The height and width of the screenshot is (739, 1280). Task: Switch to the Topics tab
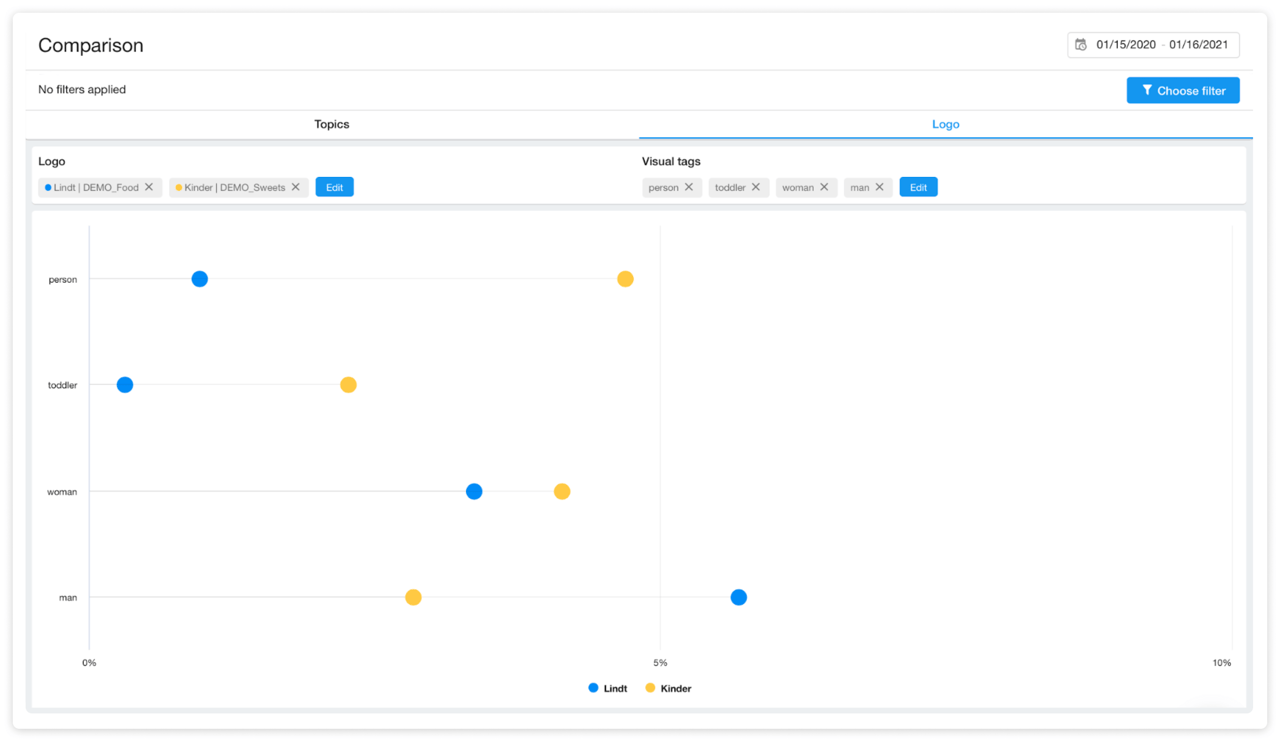click(332, 124)
